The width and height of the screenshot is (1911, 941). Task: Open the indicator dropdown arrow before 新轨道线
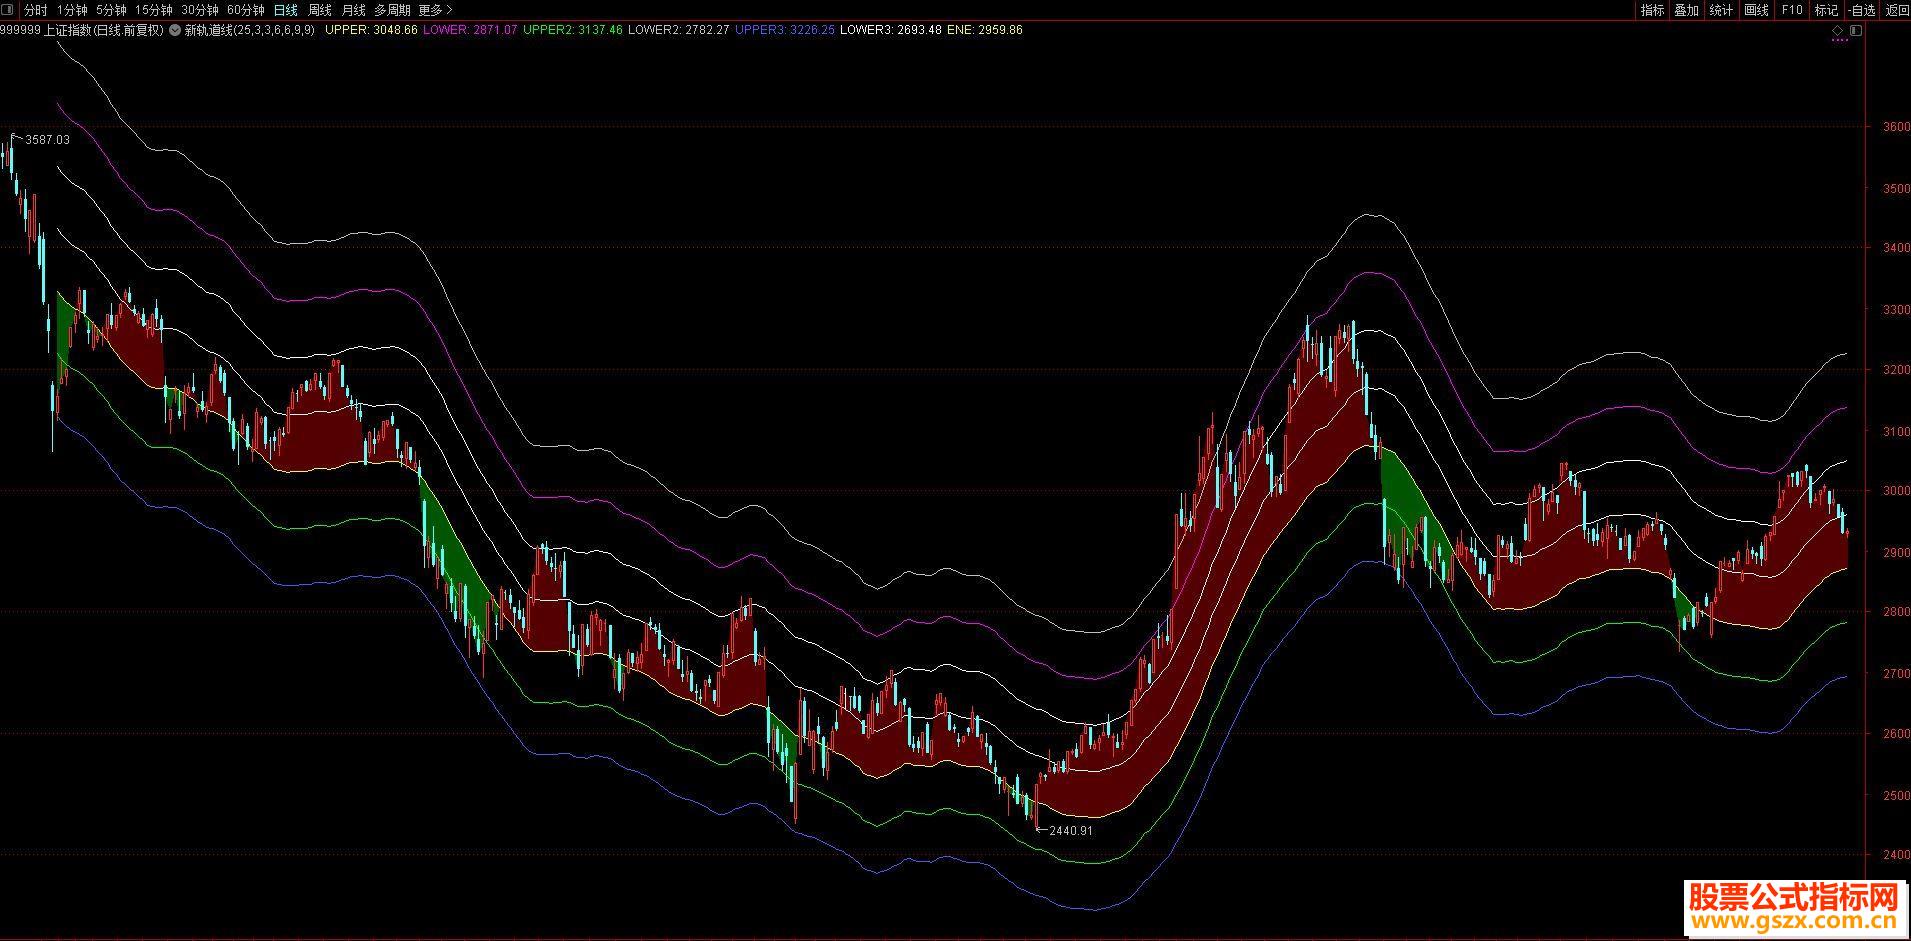(174, 30)
